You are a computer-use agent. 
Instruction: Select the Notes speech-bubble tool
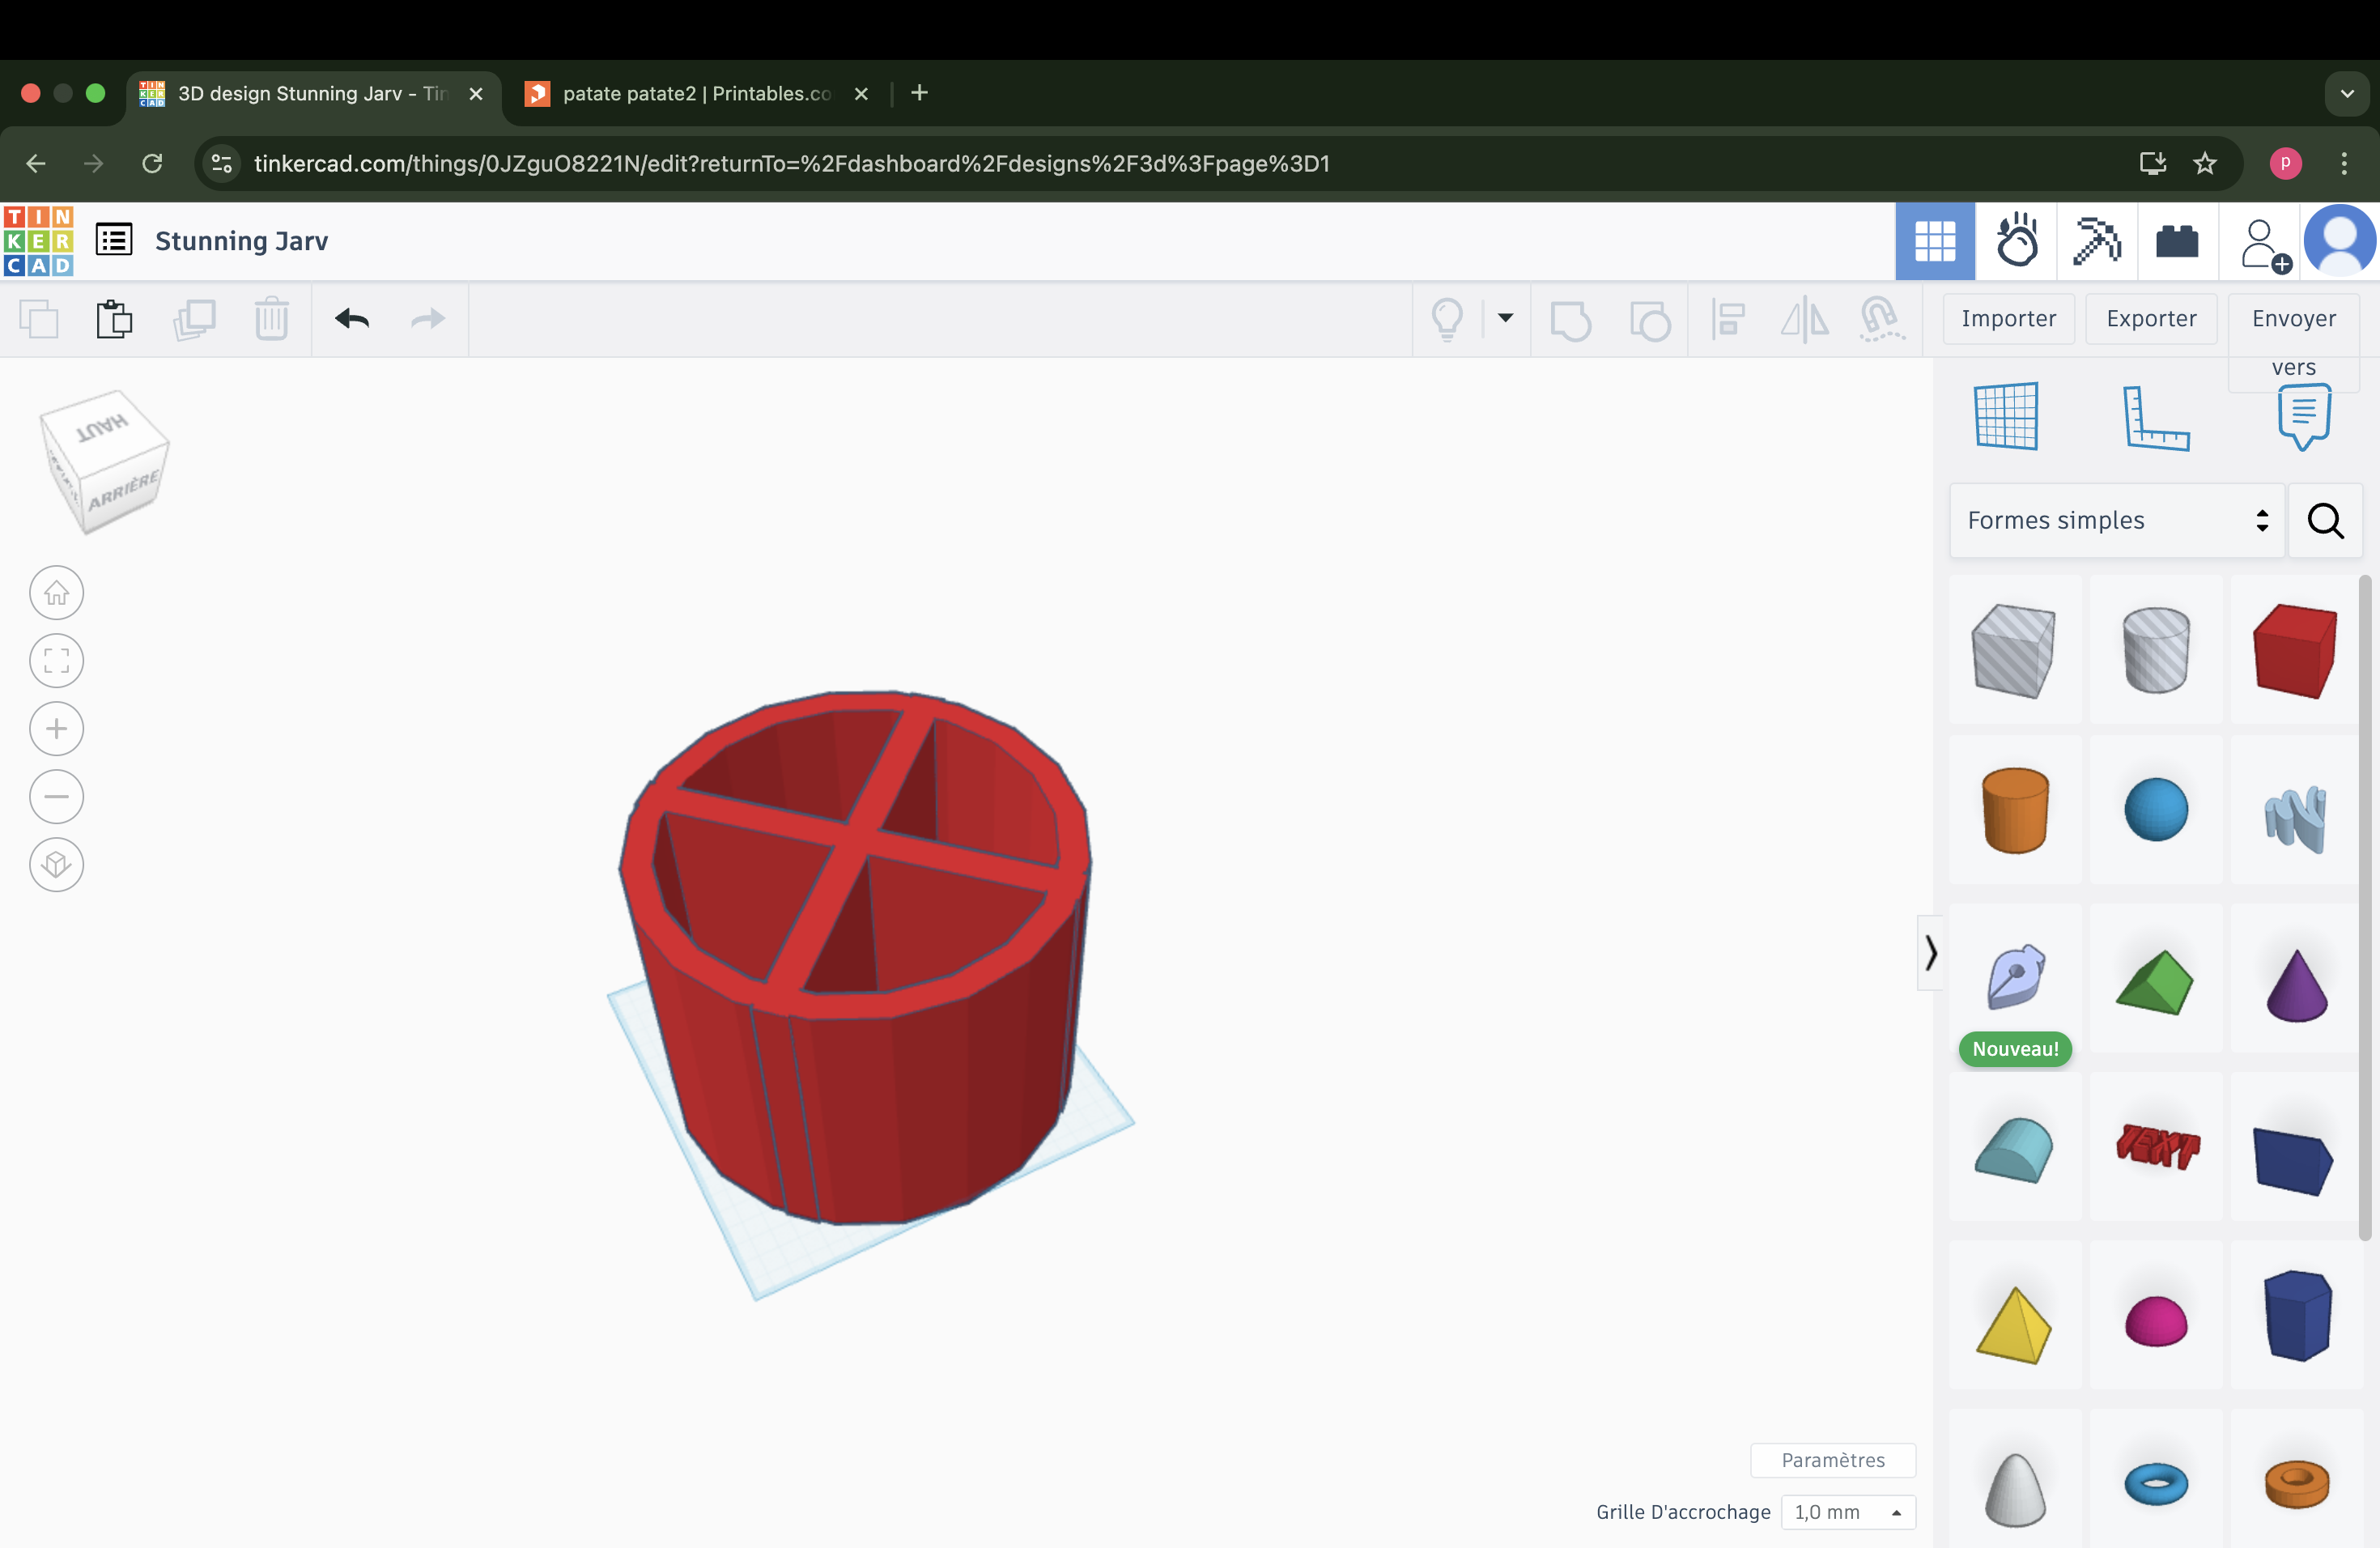point(2303,417)
